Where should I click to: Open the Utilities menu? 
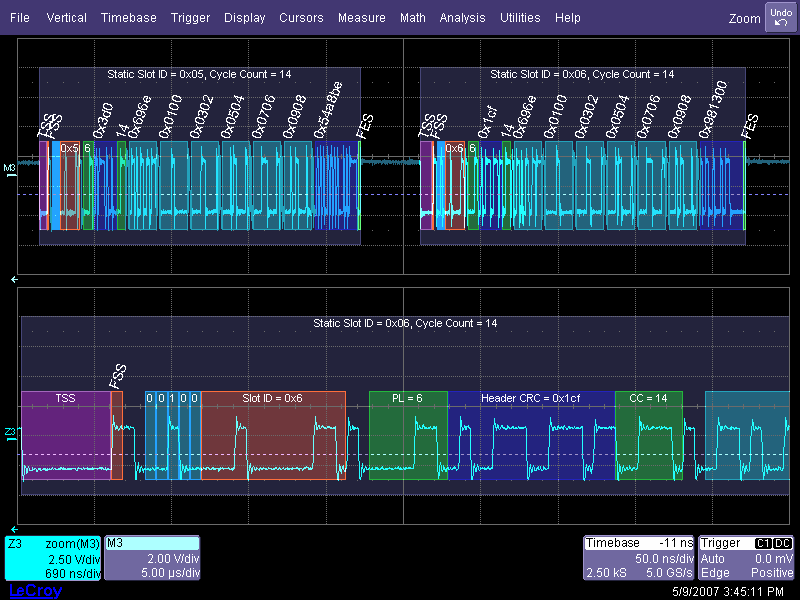tap(520, 18)
